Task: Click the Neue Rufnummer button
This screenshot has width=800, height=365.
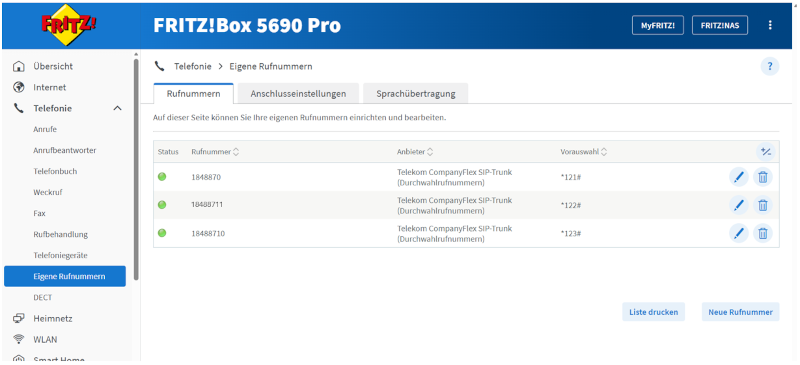Action: [740, 312]
